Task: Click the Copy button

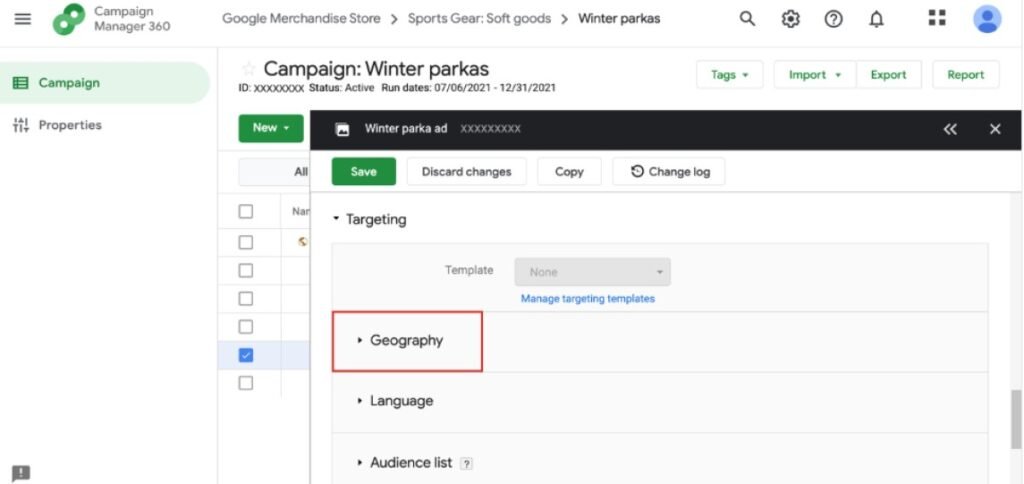Action: coord(569,172)
